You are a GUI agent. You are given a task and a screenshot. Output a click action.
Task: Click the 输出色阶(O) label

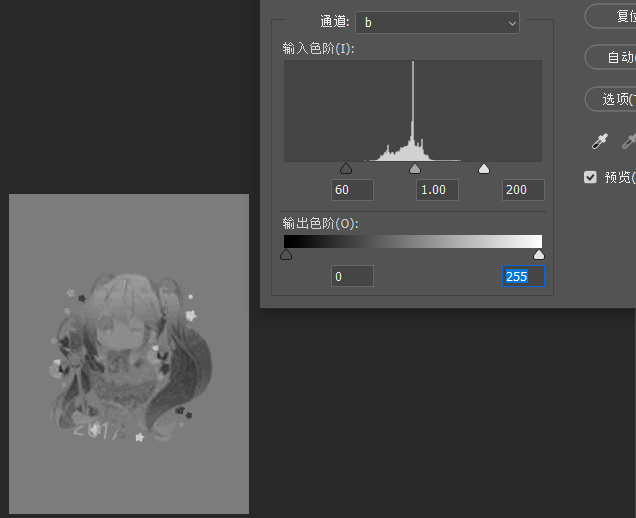tap(320, 224)
